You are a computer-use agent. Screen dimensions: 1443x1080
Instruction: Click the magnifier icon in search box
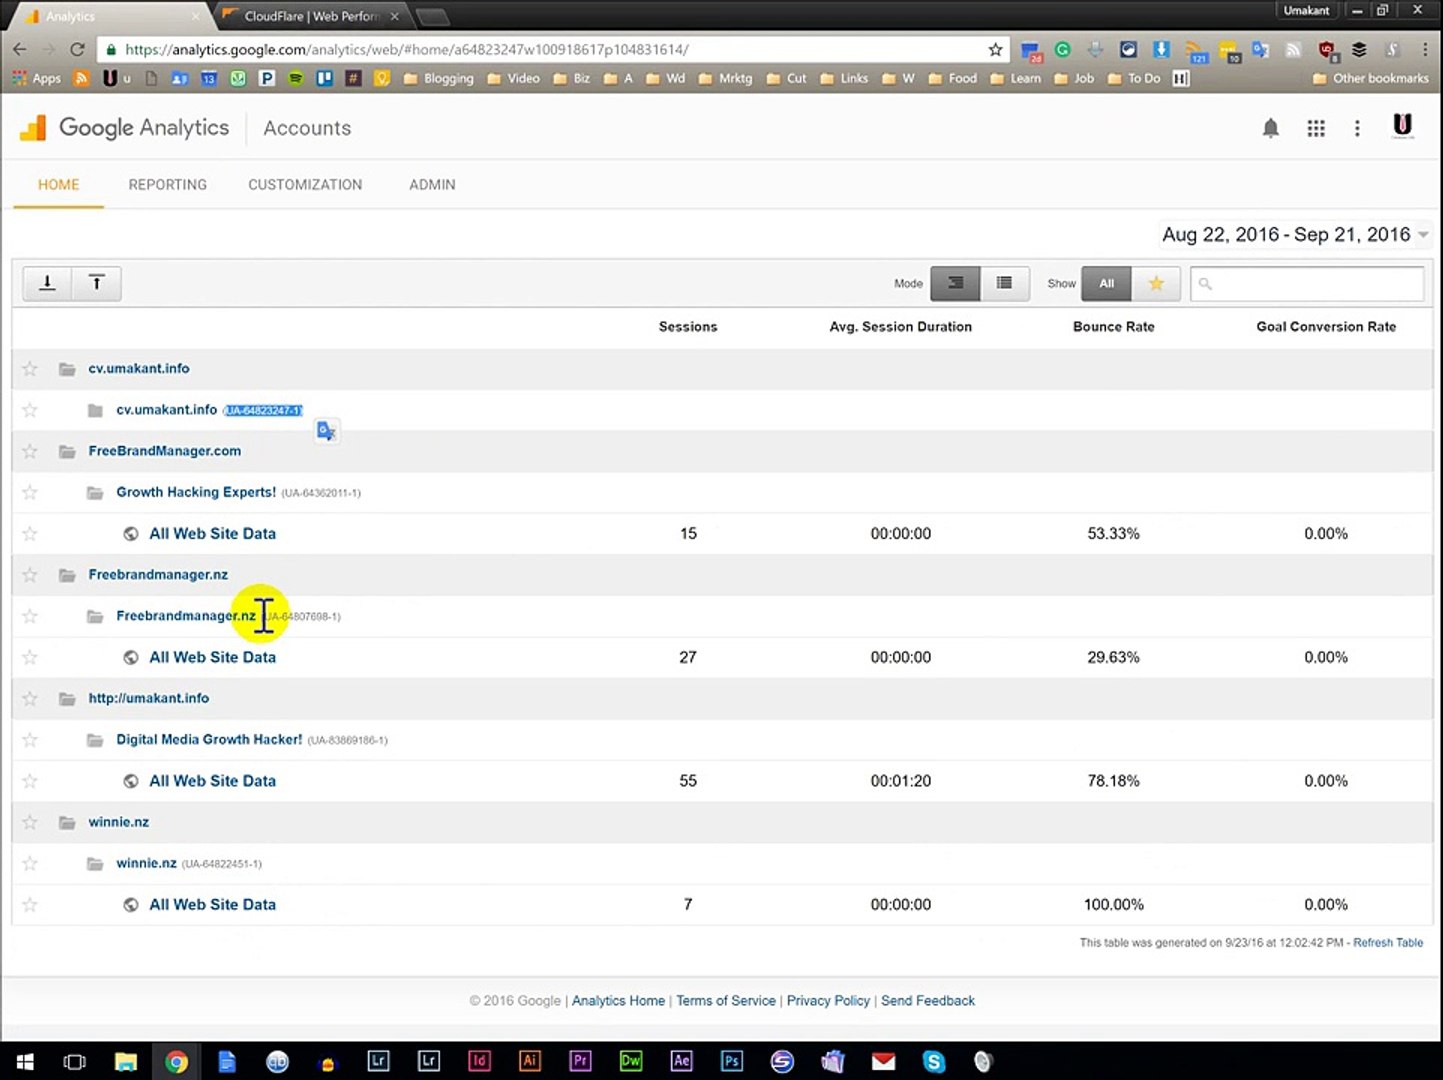(1205, 284)
